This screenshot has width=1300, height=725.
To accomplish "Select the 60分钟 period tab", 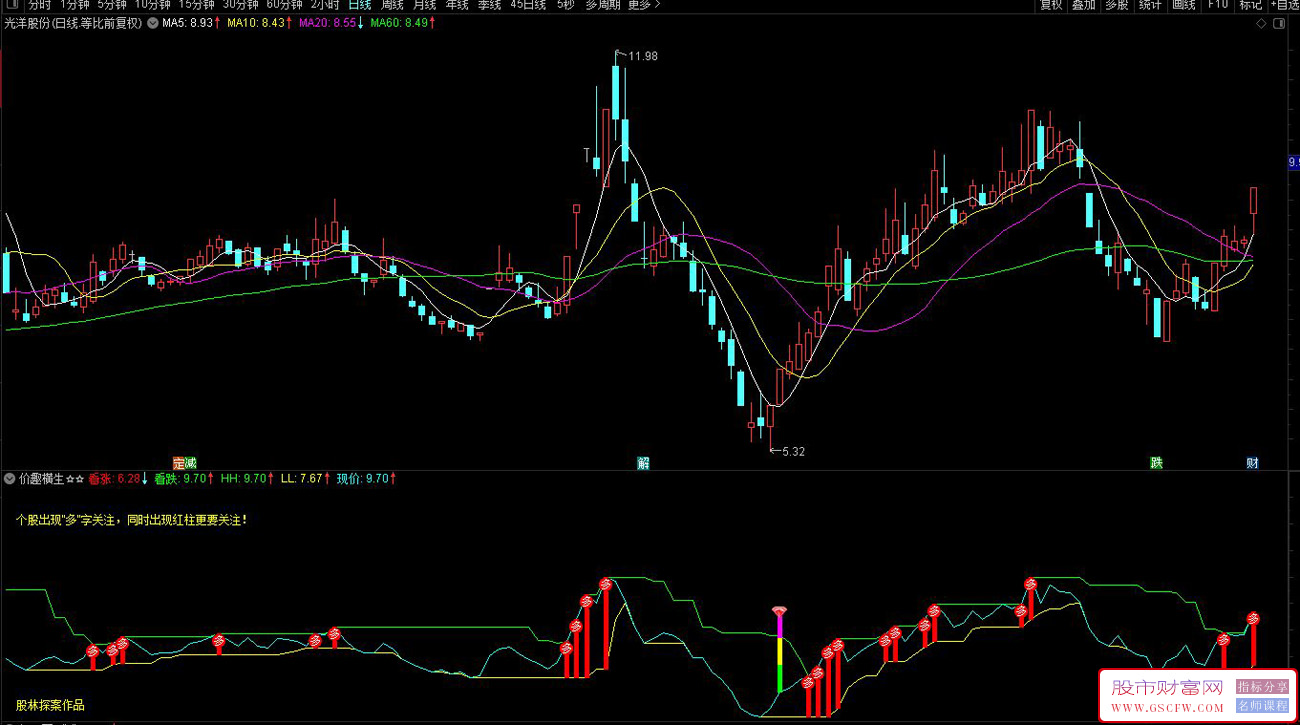I will coord(285,5).
